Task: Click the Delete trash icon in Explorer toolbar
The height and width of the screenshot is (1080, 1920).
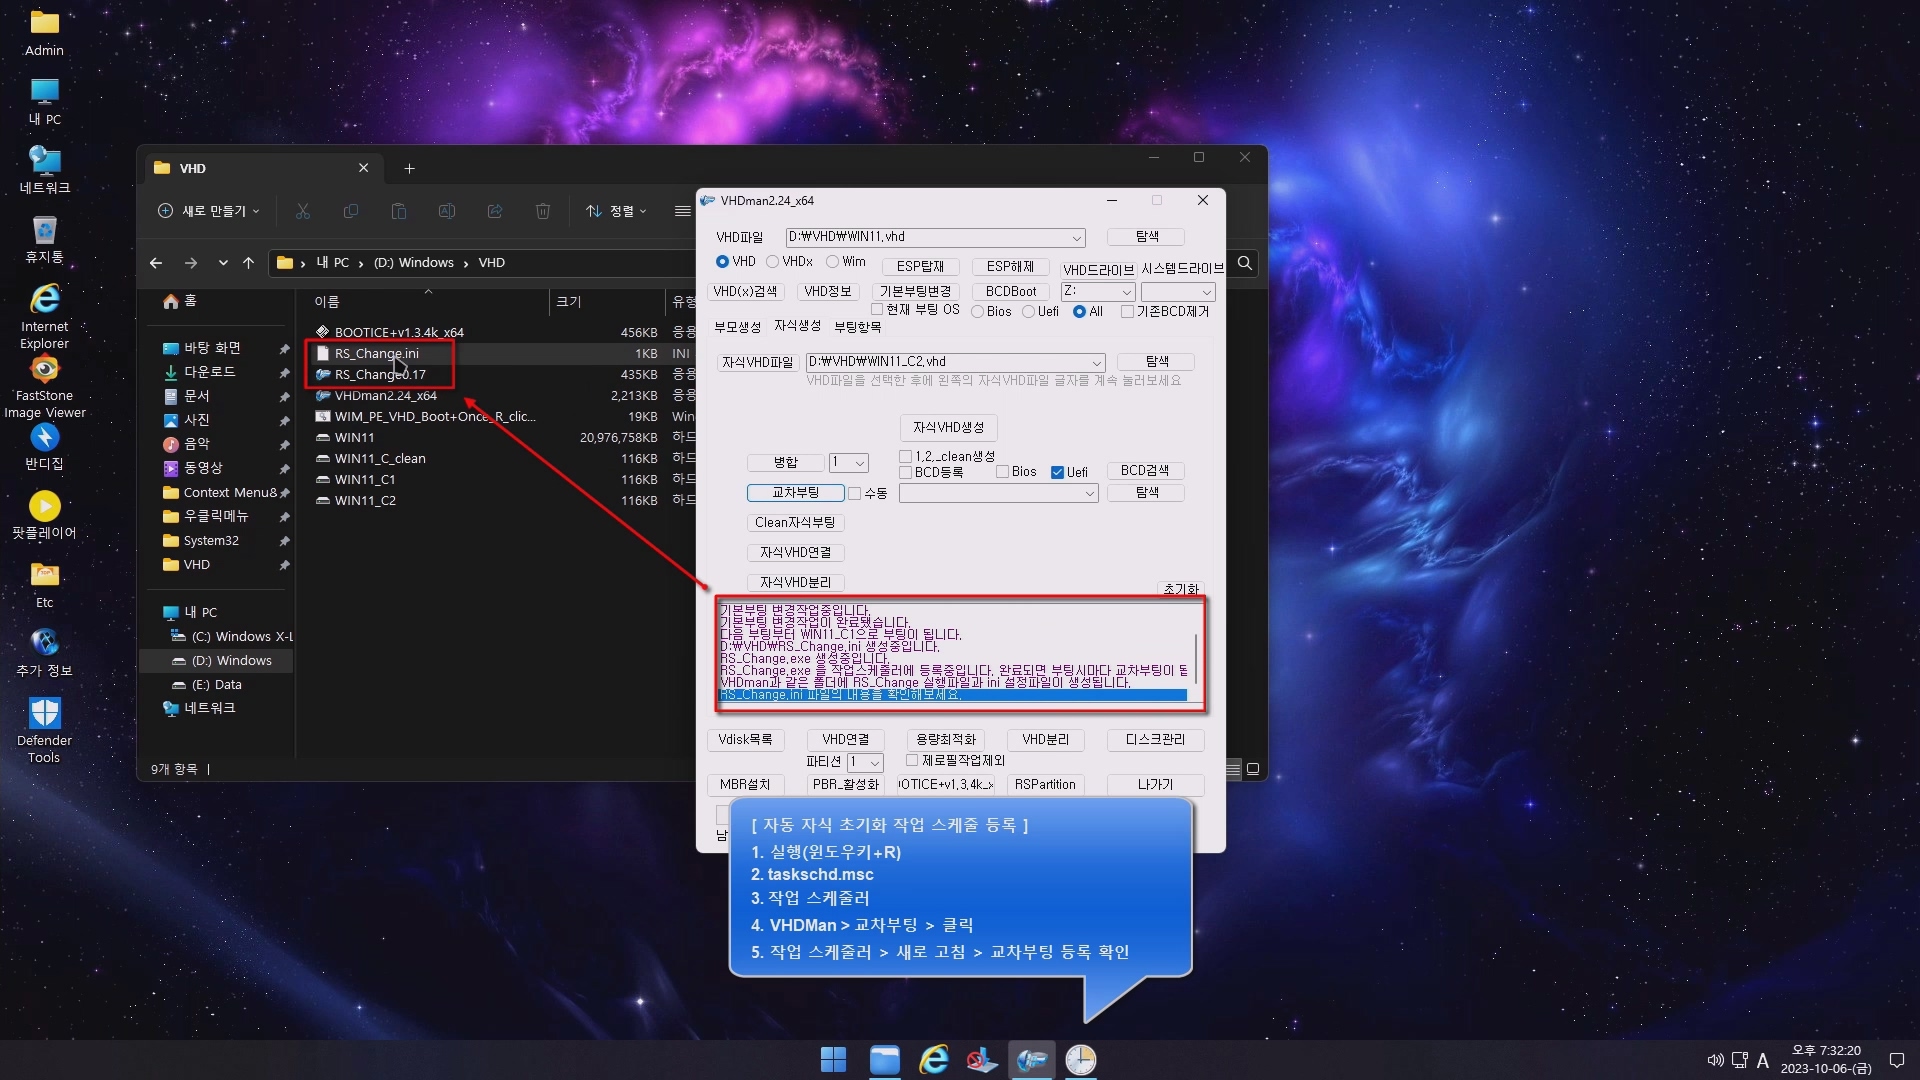Action: click(x=543, y=211)
